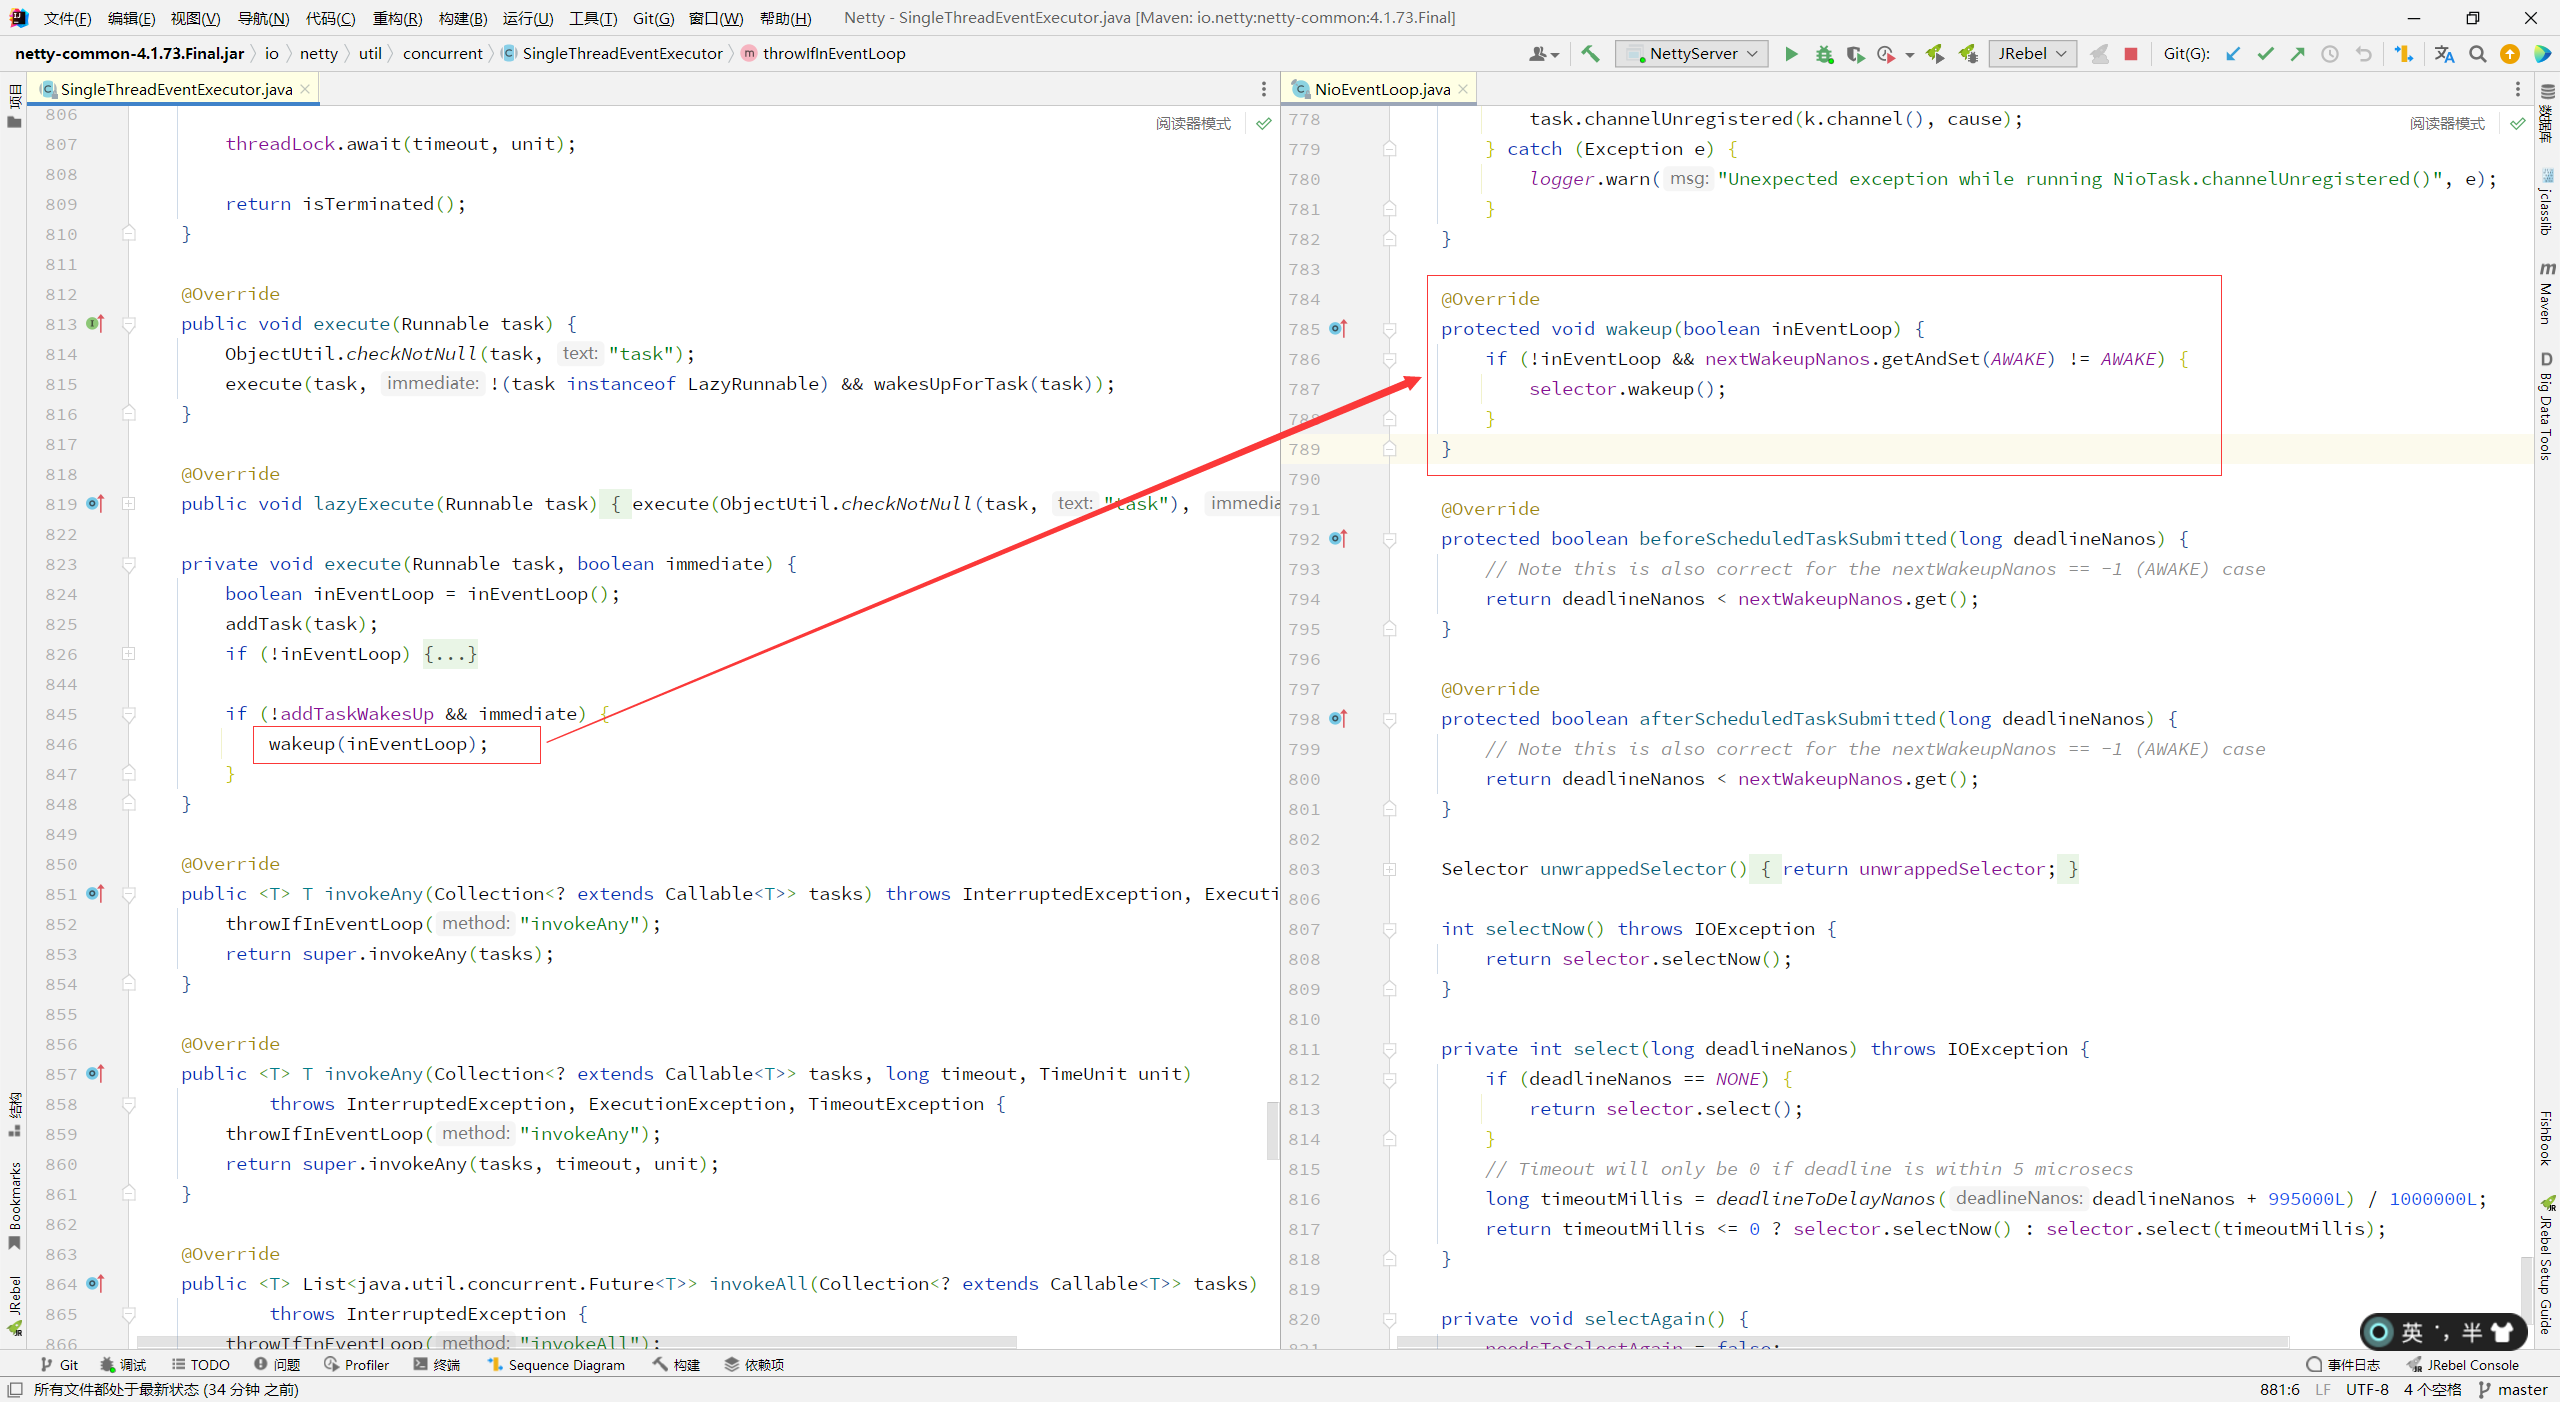
Task: Update project via Git blue arrow
Action: (x=2233, y=54)
